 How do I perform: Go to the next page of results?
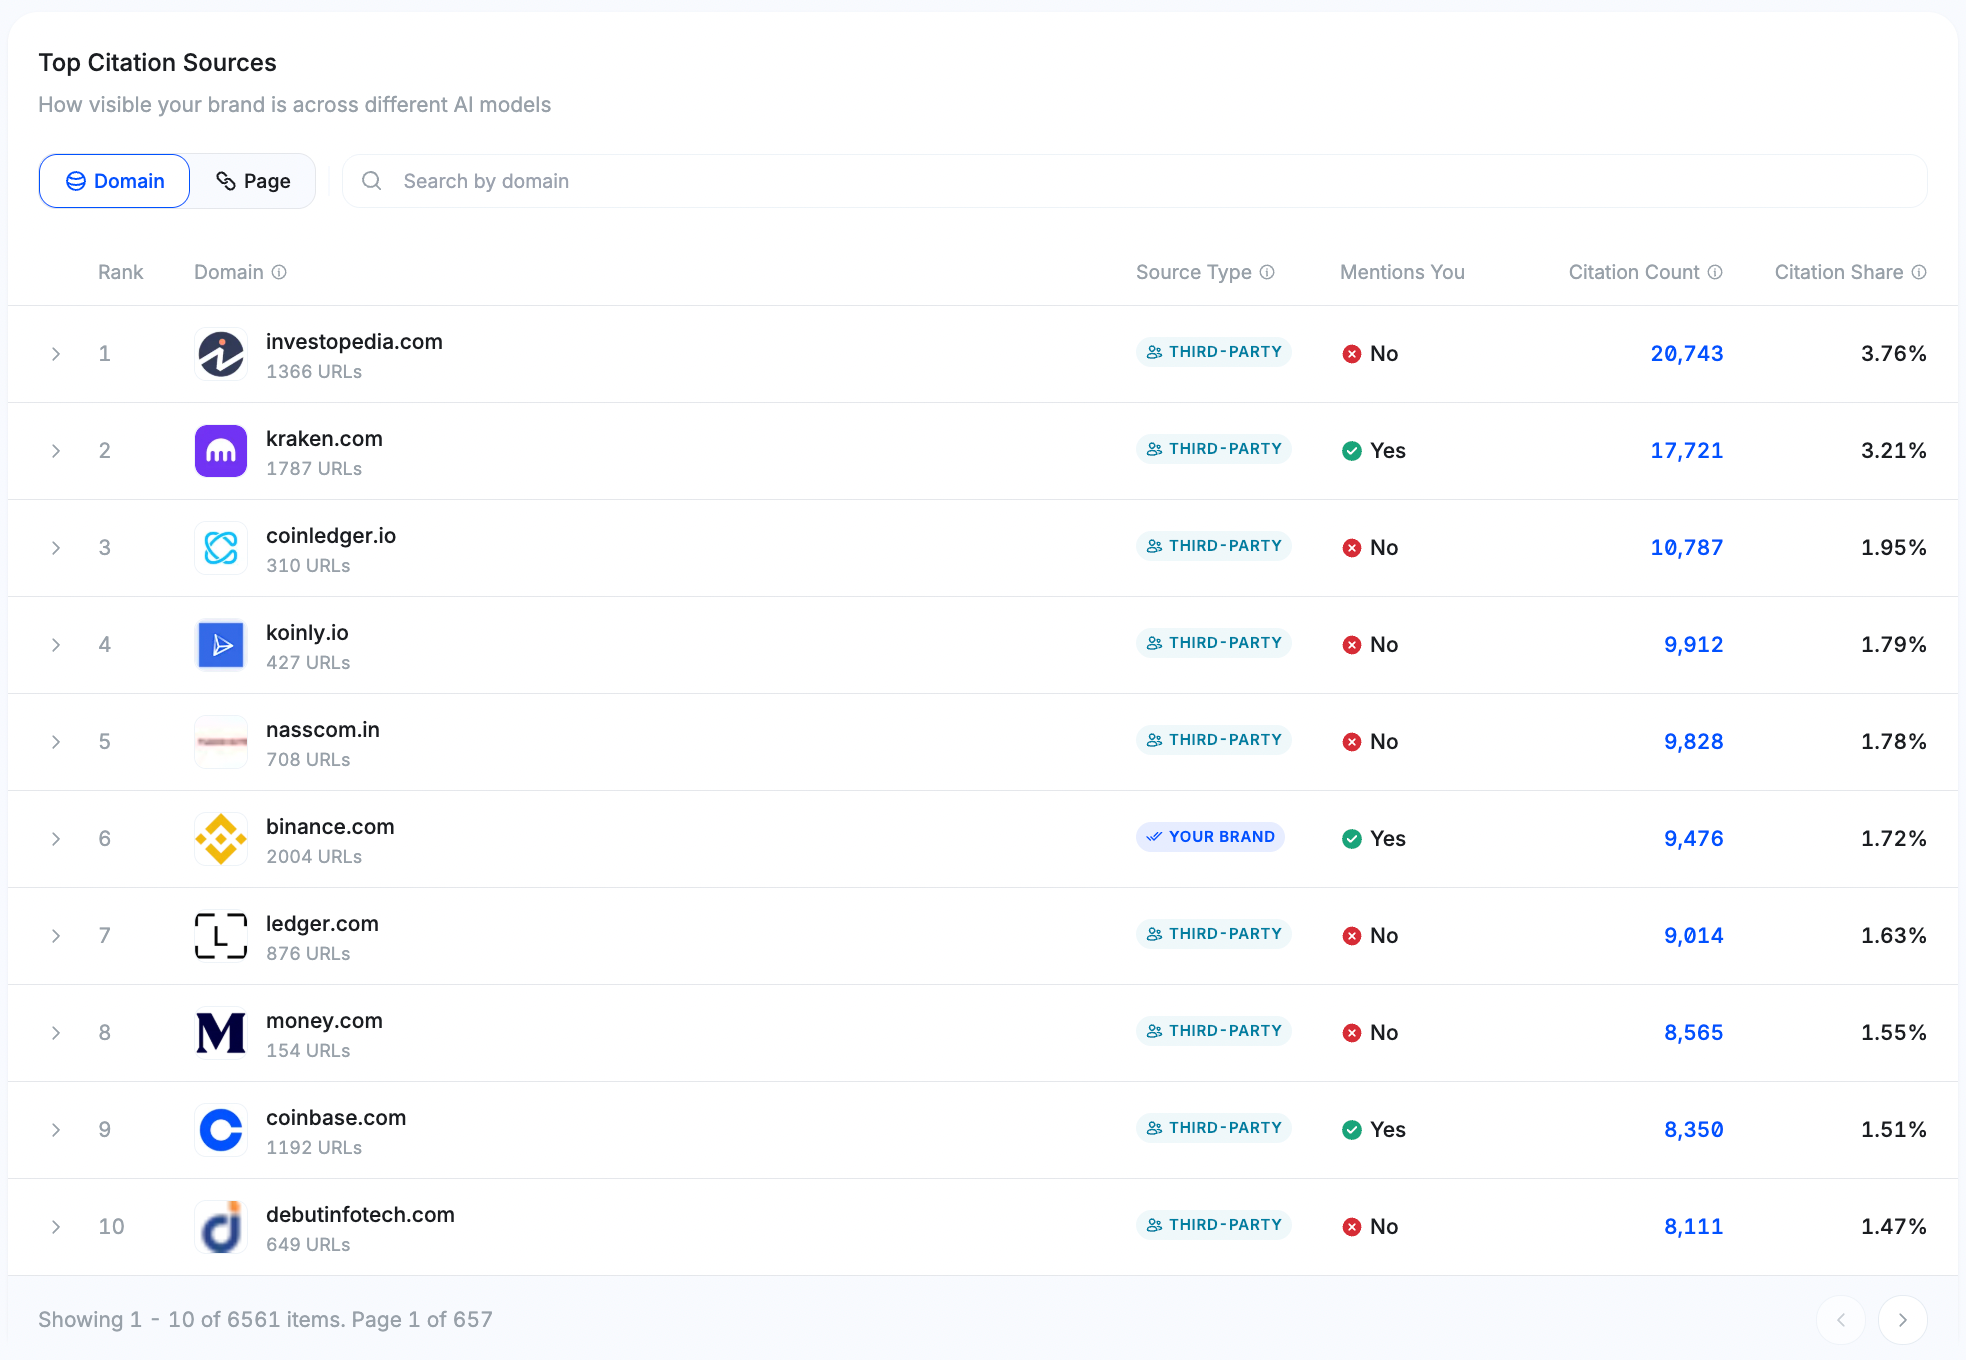1903,1319
